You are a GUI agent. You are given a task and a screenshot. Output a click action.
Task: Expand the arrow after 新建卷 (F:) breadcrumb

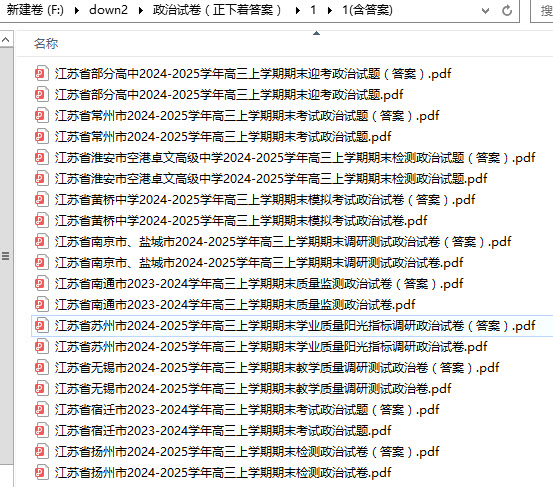77,11
